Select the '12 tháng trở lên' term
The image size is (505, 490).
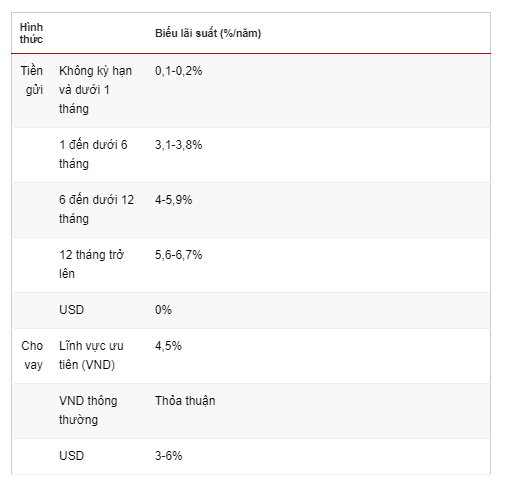click(x=91, y=264)
